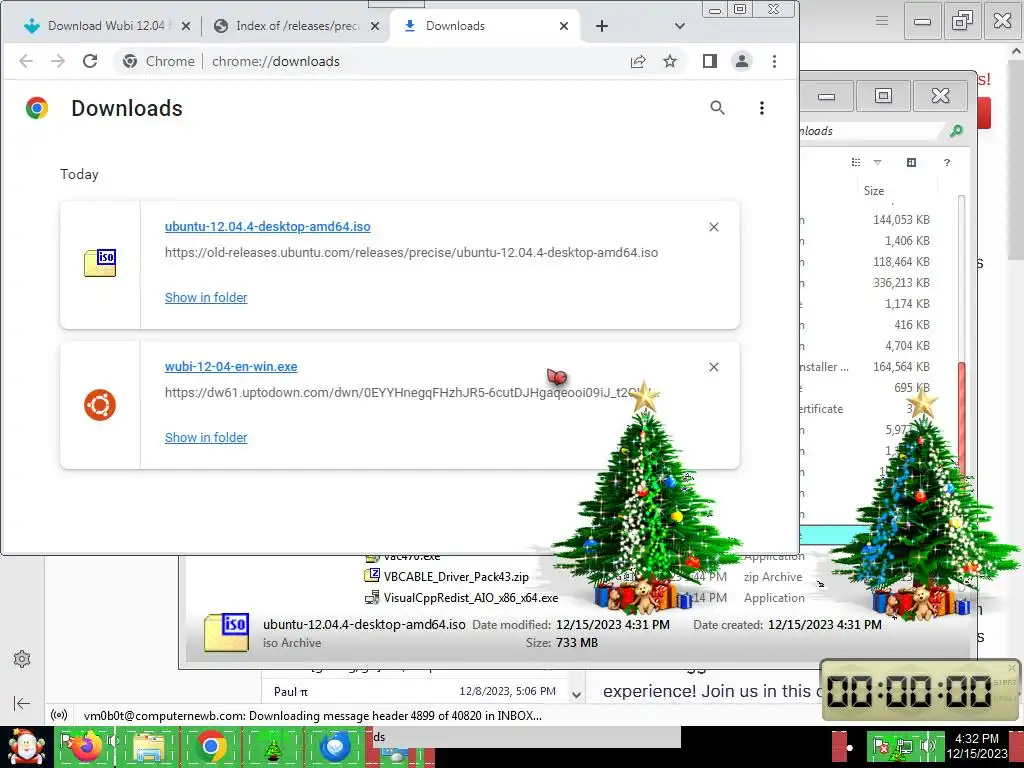Expand Paul π message thread chevron

577,695
